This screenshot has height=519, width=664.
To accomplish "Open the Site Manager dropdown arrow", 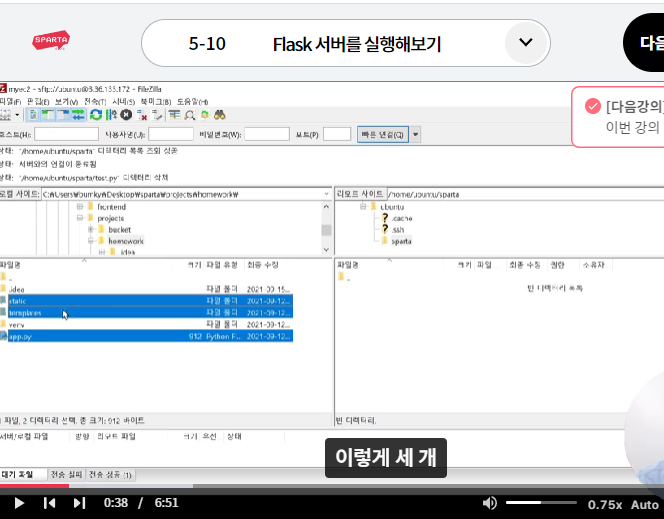I will pos(17,115).
